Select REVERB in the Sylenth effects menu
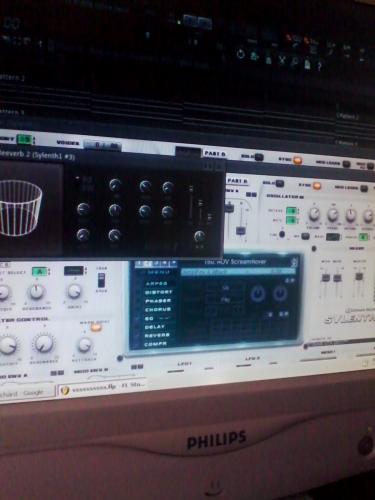Viewport: 375px width, 500px height. (157, 335)
